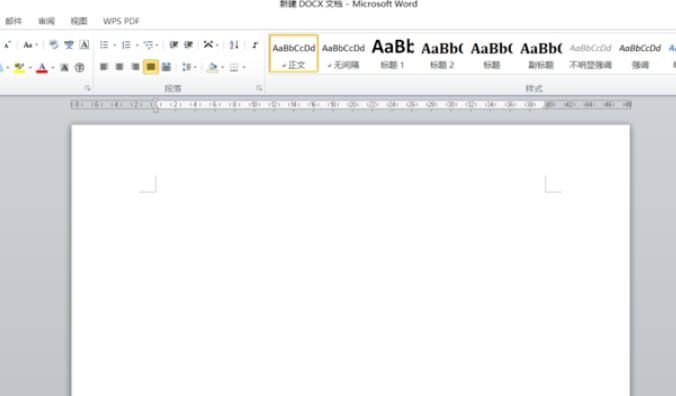Expand the line spacing dropdown arrow
Image resolution: width=676 pixels, height=396 pixels.
coord(195,68)
